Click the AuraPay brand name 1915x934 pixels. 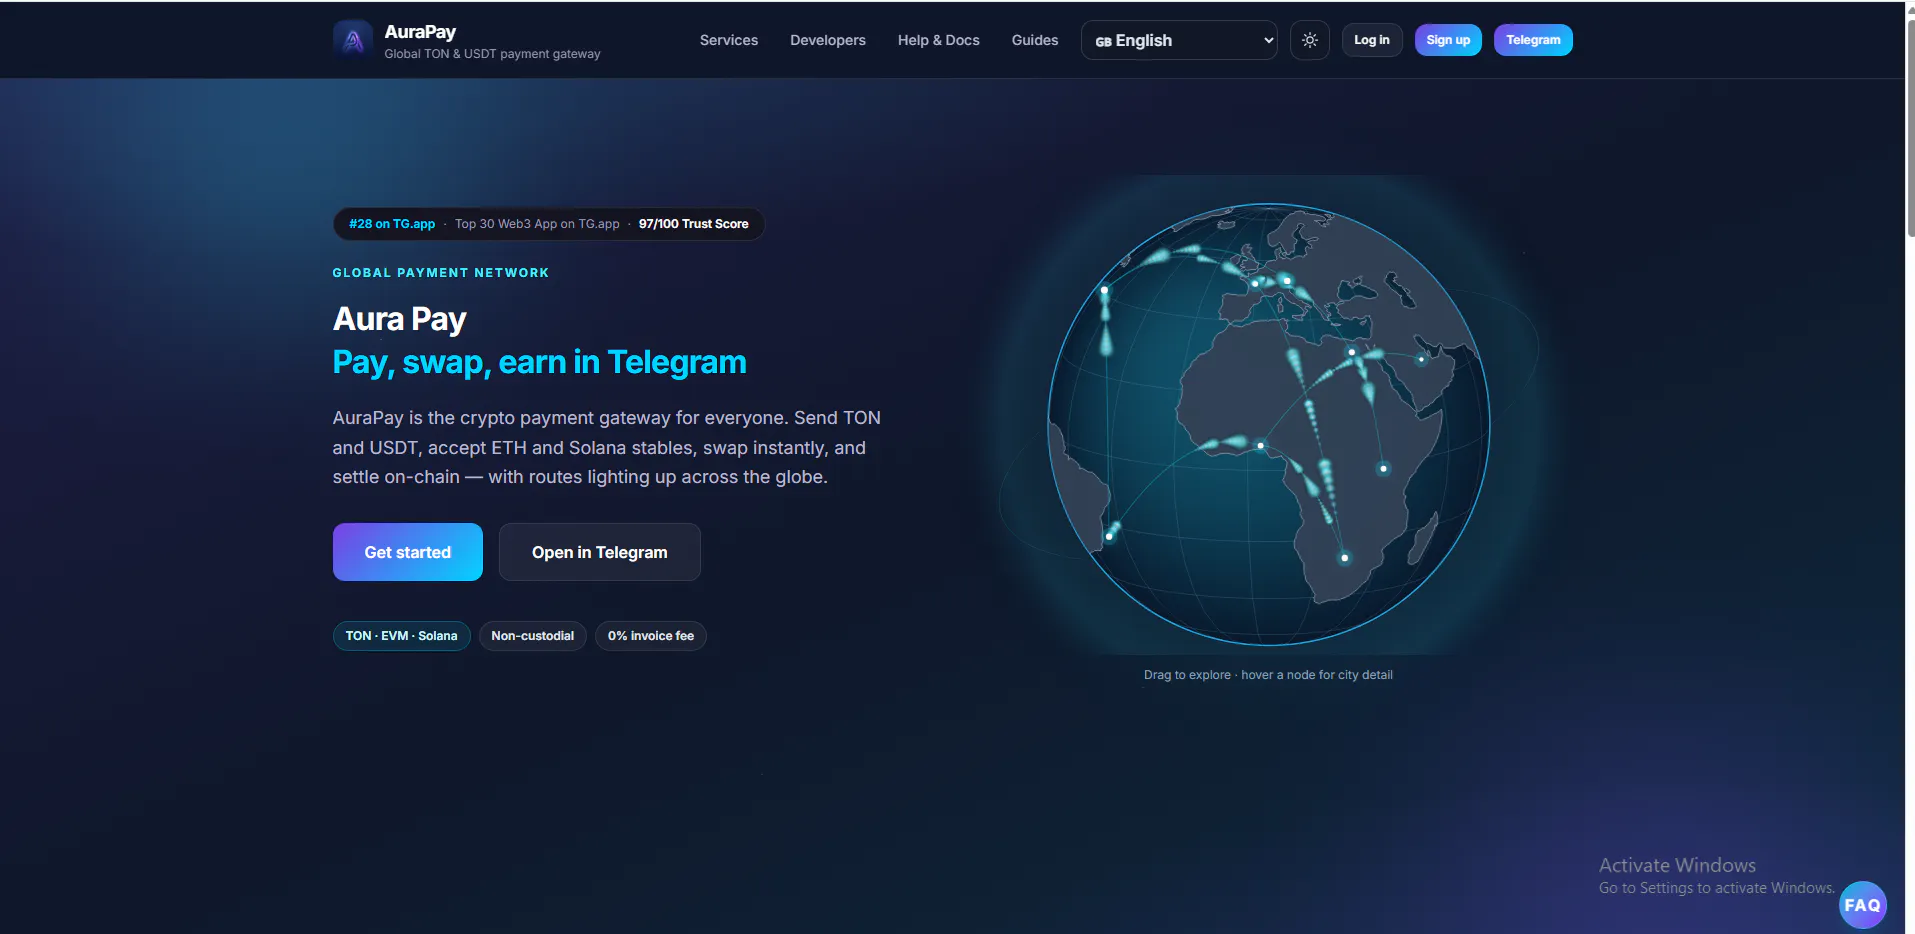coord(420,32)
